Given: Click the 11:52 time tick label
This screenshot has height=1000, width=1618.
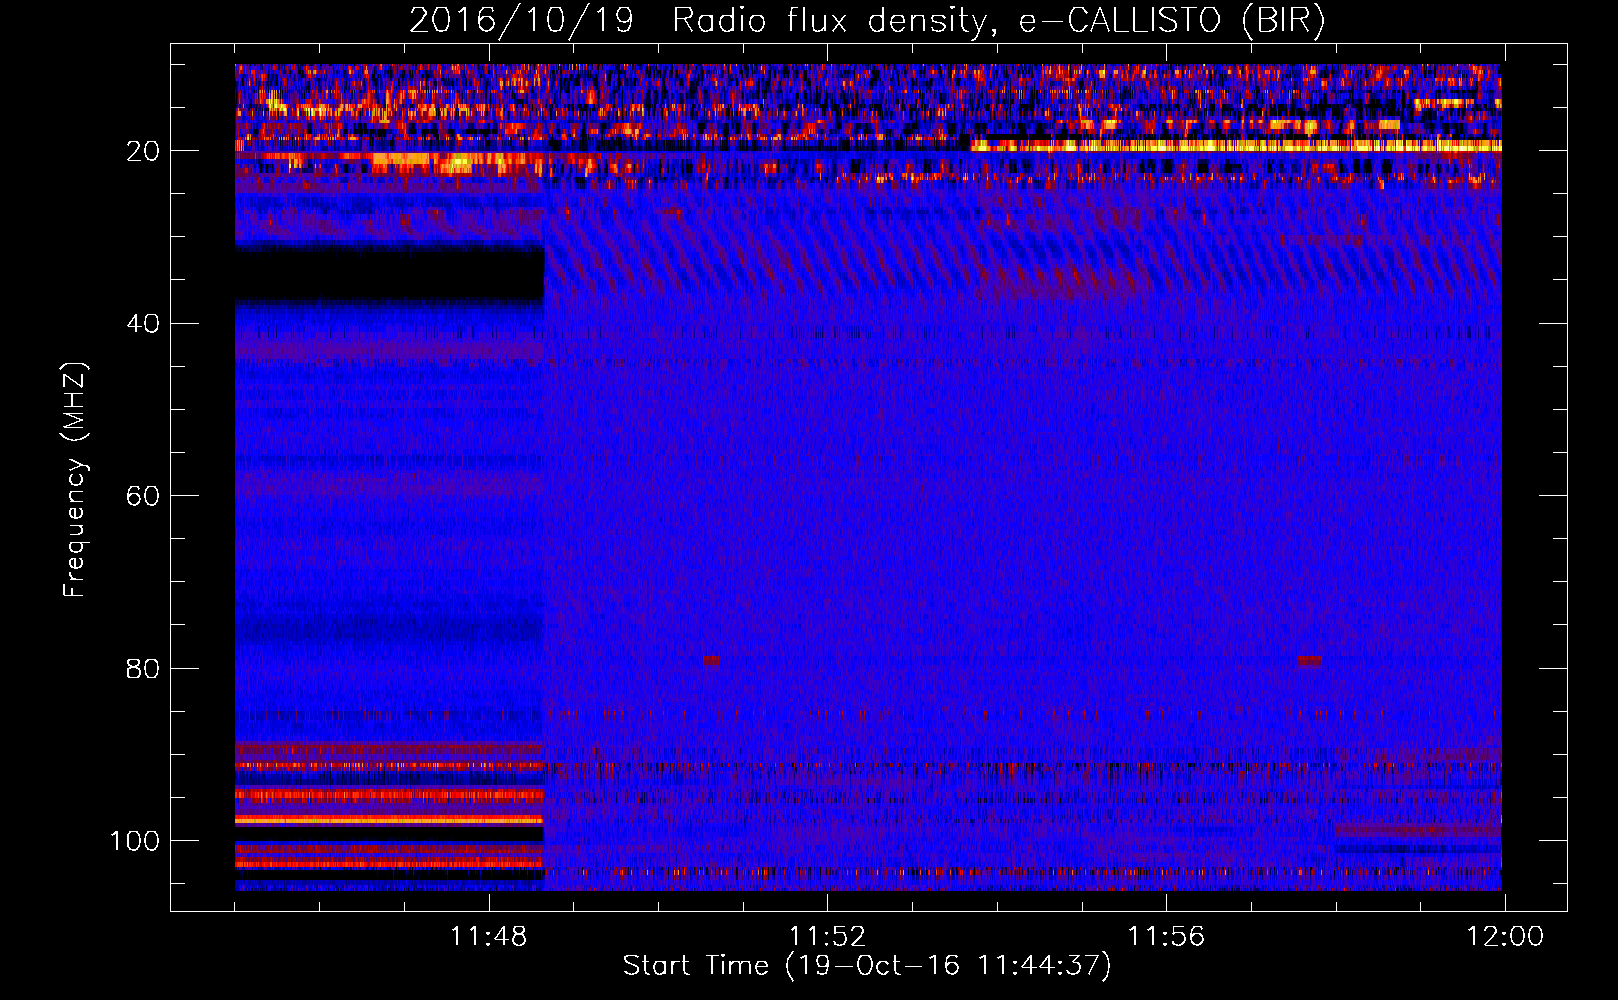Looking at the screenshot, I should pos(827,936).
